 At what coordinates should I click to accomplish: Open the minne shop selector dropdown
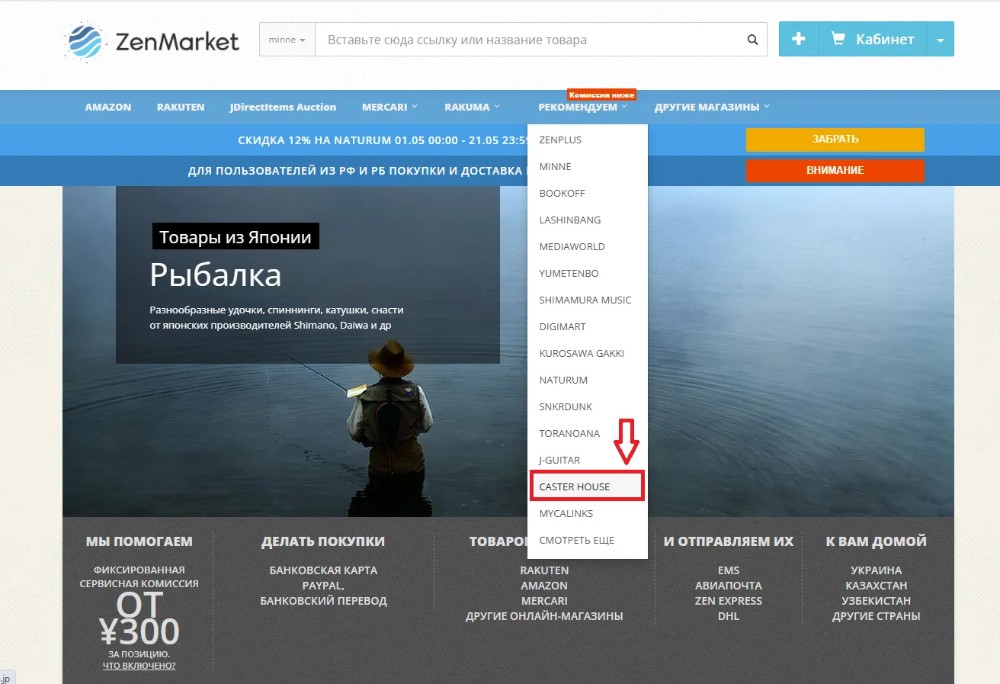[x=287, y=40]
